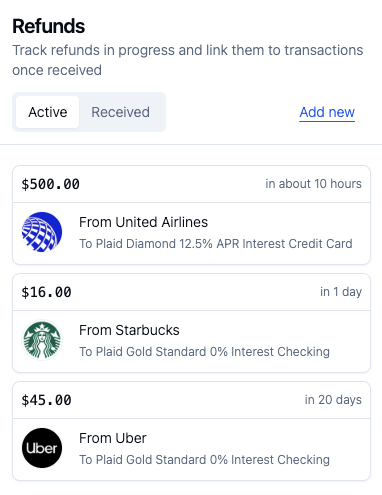Click the Add new link
Image resolution: width=382 pixels, height=495 pixels.
pyautogui.click(x=327, y=112)
